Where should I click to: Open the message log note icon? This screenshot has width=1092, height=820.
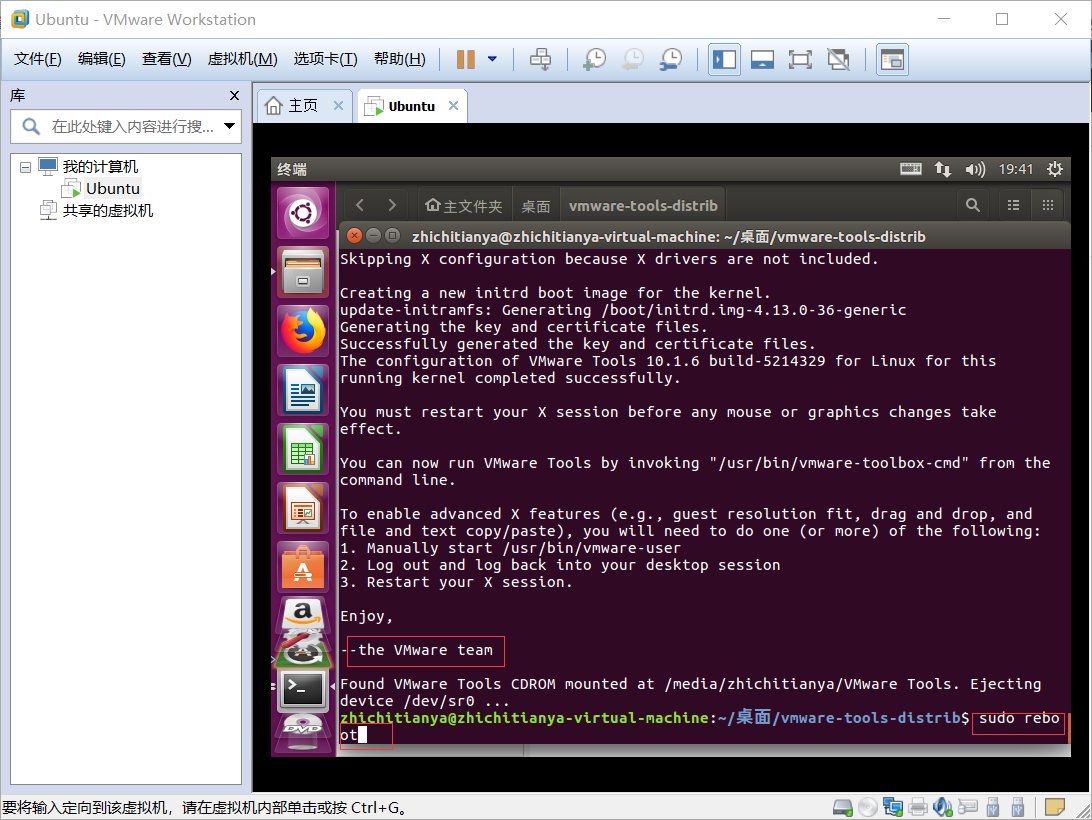tap(1054, 807)
